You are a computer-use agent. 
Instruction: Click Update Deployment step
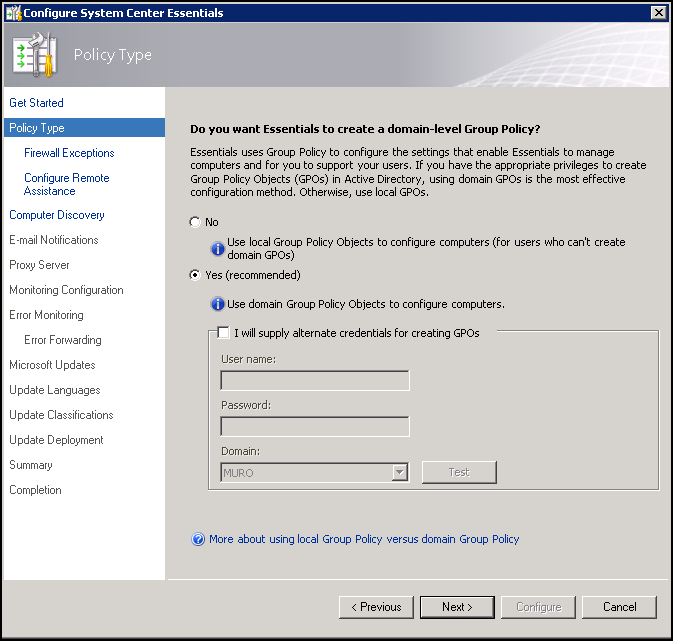point(56,440)
